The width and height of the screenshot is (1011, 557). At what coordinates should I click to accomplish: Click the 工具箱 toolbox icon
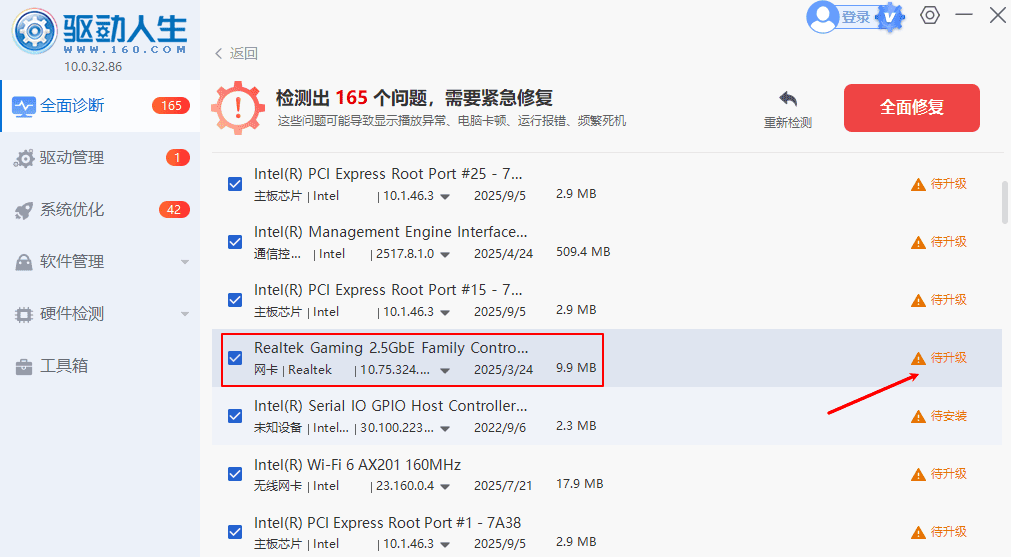click(24, 367)
